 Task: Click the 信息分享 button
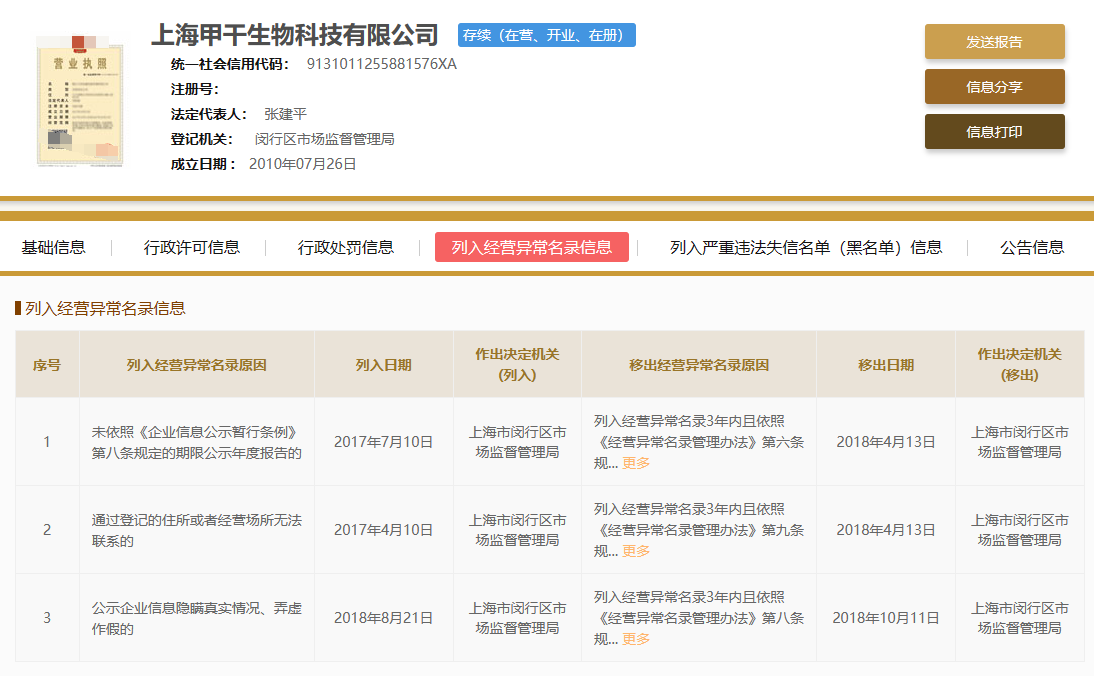point(994,87)
